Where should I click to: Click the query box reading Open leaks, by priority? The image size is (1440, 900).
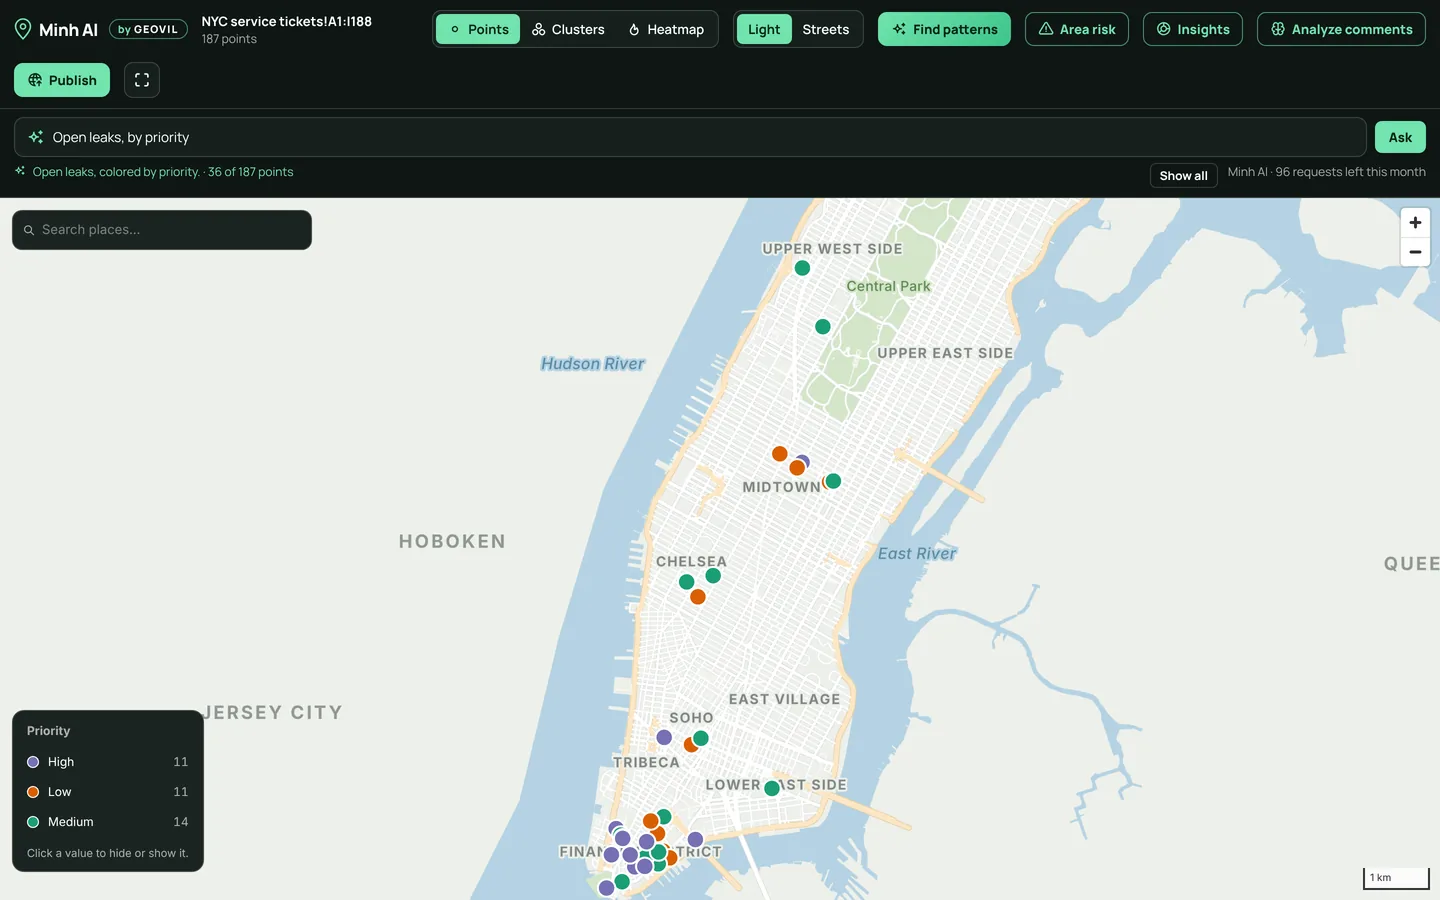tap(690, 137)
